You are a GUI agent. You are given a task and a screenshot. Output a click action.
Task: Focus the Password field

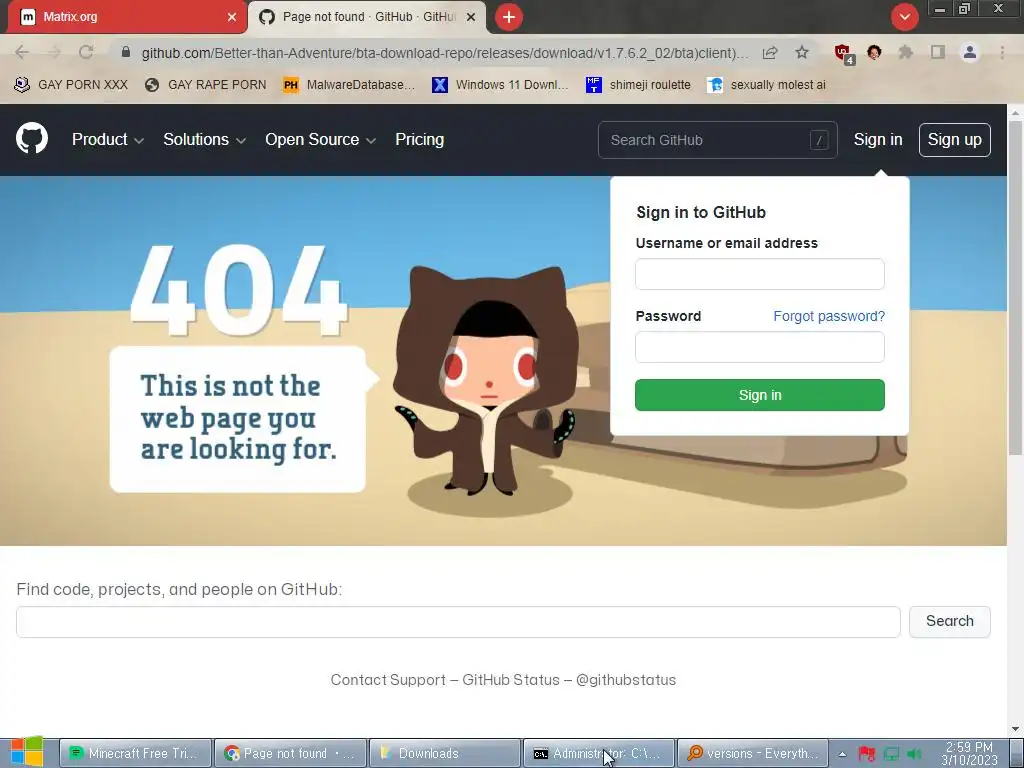pos(760,347)
